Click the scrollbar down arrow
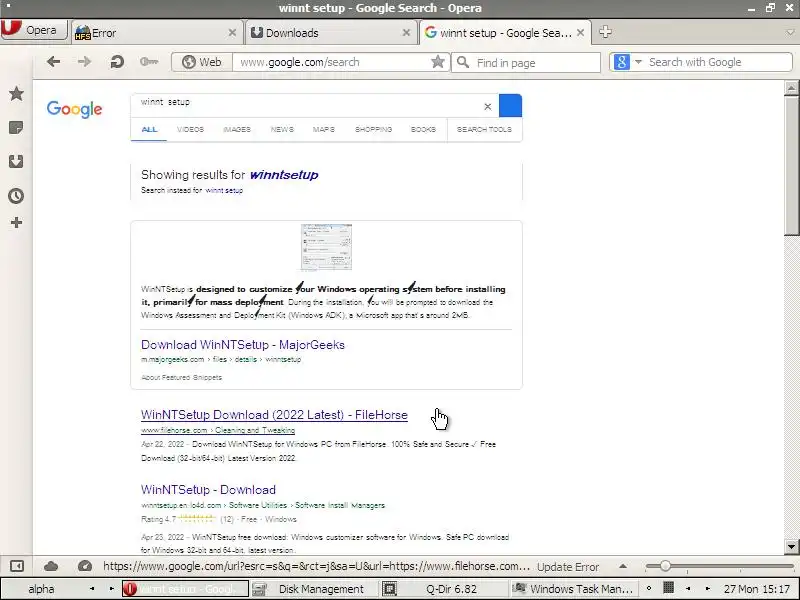This screenshot has height=600, width=800. tap(791, 546)
